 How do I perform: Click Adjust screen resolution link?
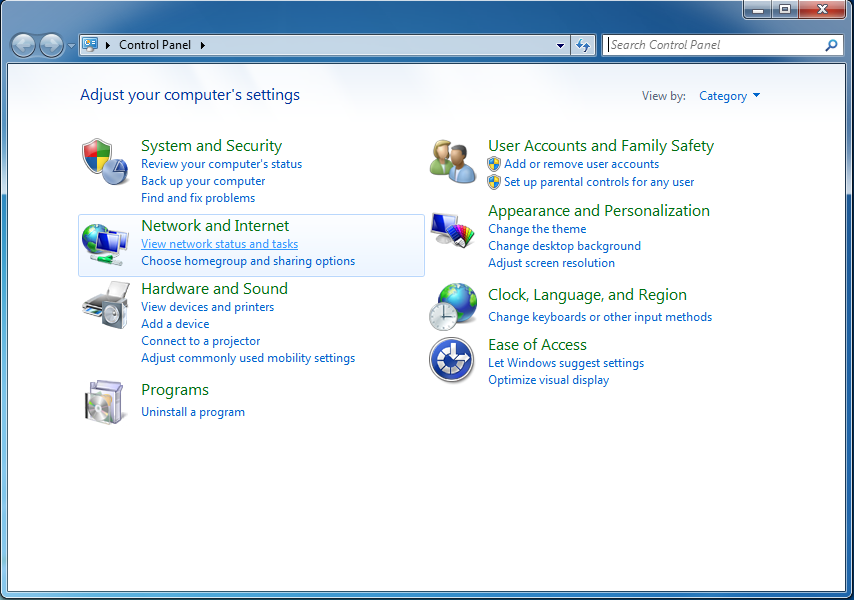coord(551,263)
